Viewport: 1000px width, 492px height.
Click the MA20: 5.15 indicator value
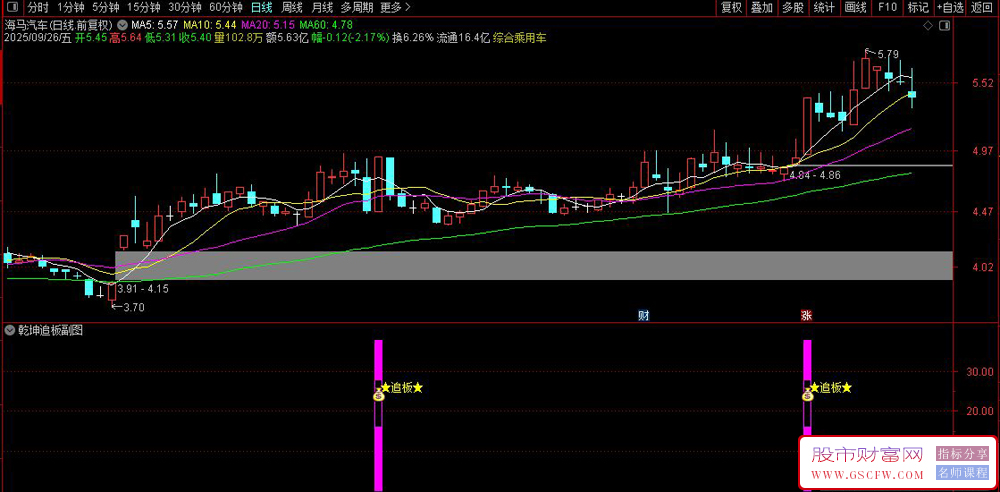269,25
